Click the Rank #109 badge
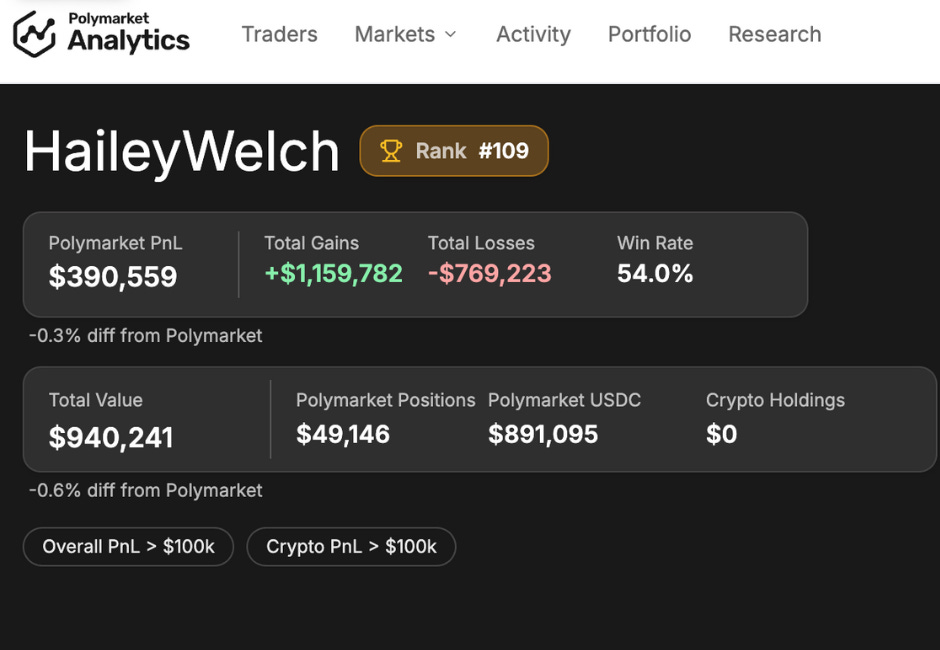Image resolution: width=940 pixels, height=650 pixels. click(x=454, y=151)
